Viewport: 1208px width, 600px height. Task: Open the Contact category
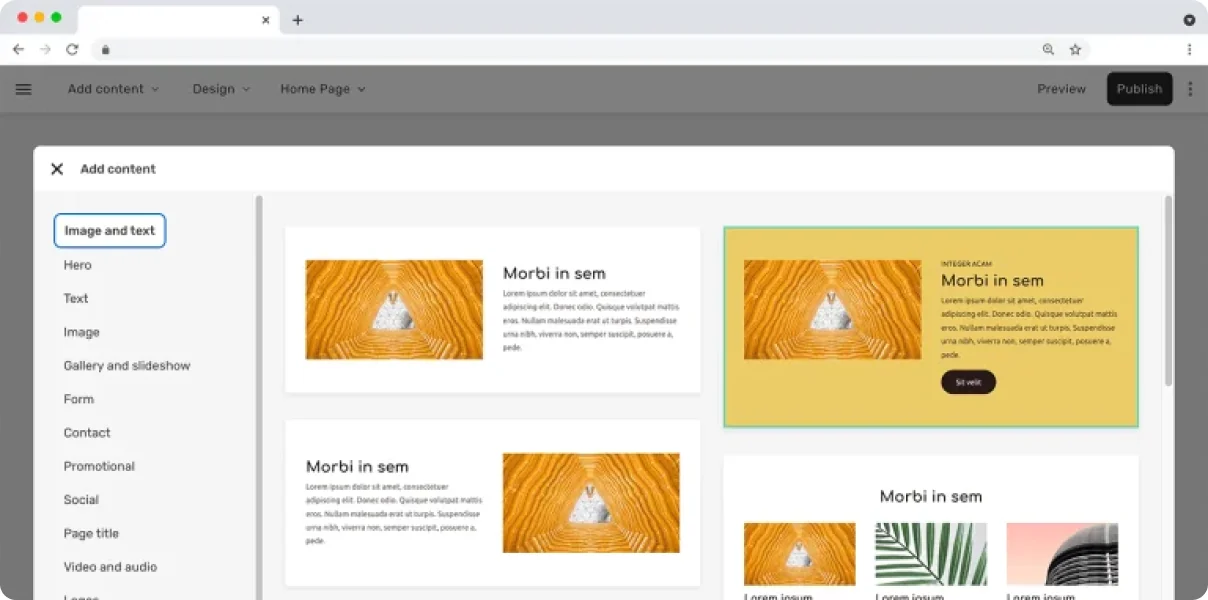[x=87, y=433]
